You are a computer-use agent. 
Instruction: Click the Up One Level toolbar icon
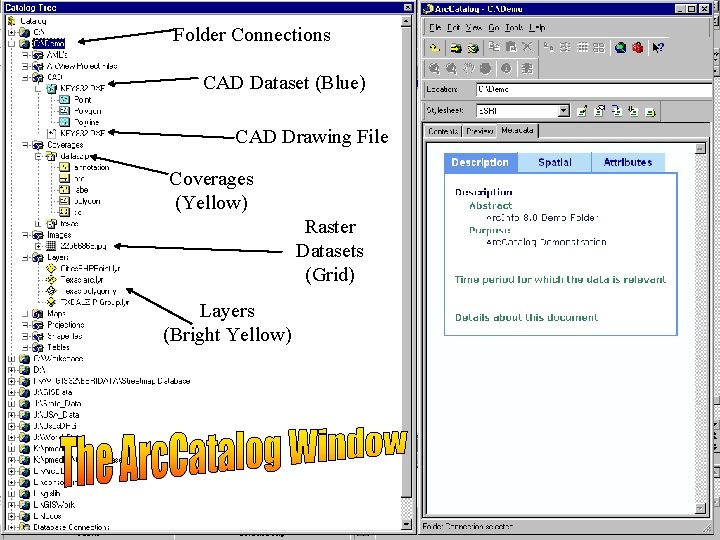pyautogui.click(x=434, y=47)
